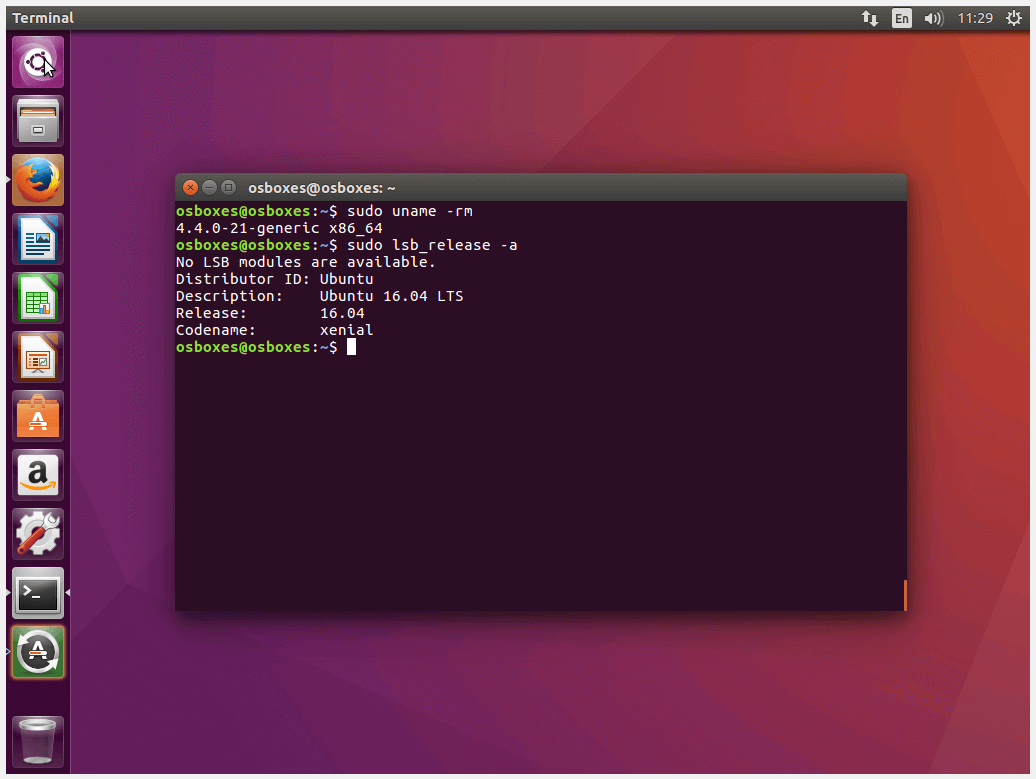The width and height of the screenshot is (1036, 779).
Task: Open the Files file manager
Action: point(37,120)
